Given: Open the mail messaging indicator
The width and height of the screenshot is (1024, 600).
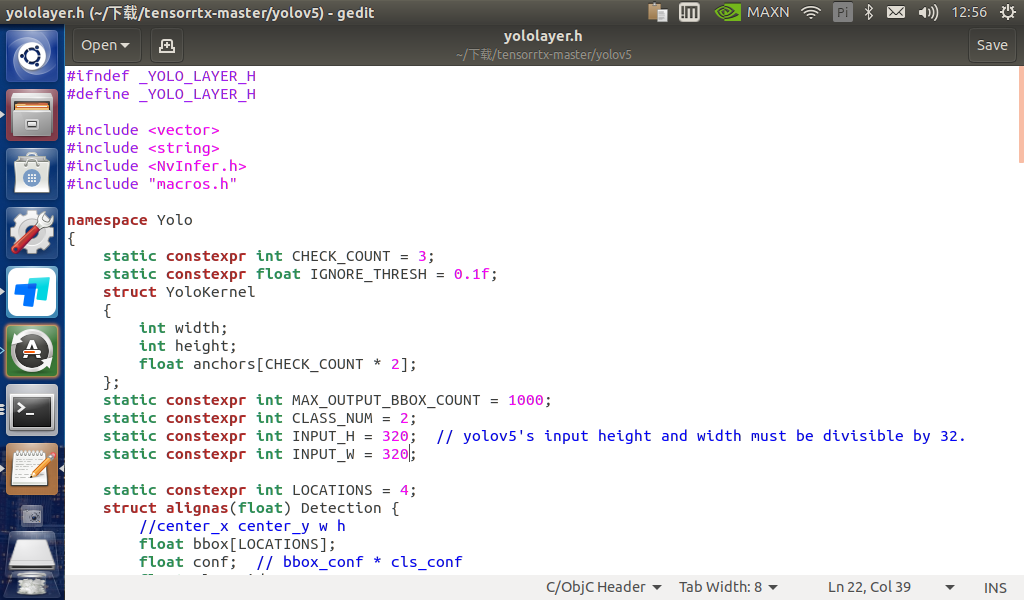Looking at the screenshot, I should click(896, 12).
